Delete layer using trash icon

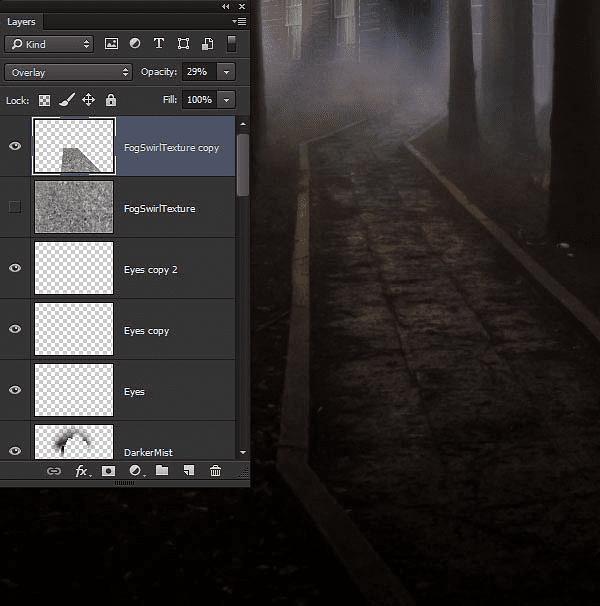point(215,471)
